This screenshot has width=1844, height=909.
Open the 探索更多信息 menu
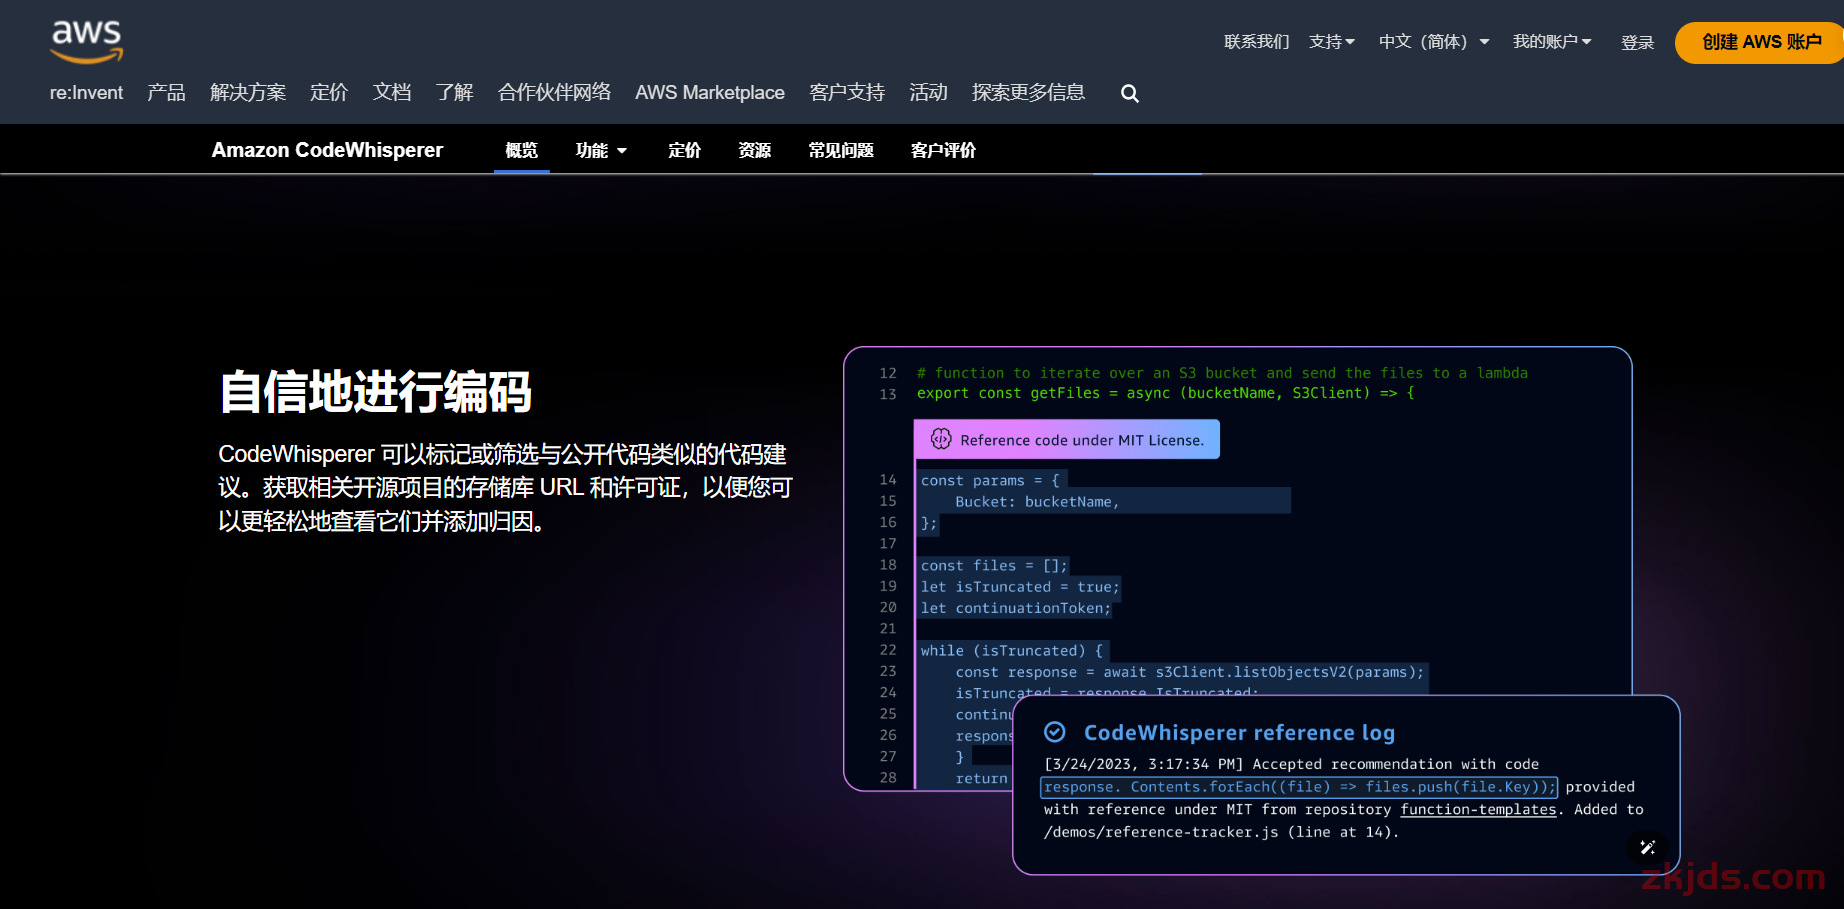pyautogui.click(x=1028, y=93)
